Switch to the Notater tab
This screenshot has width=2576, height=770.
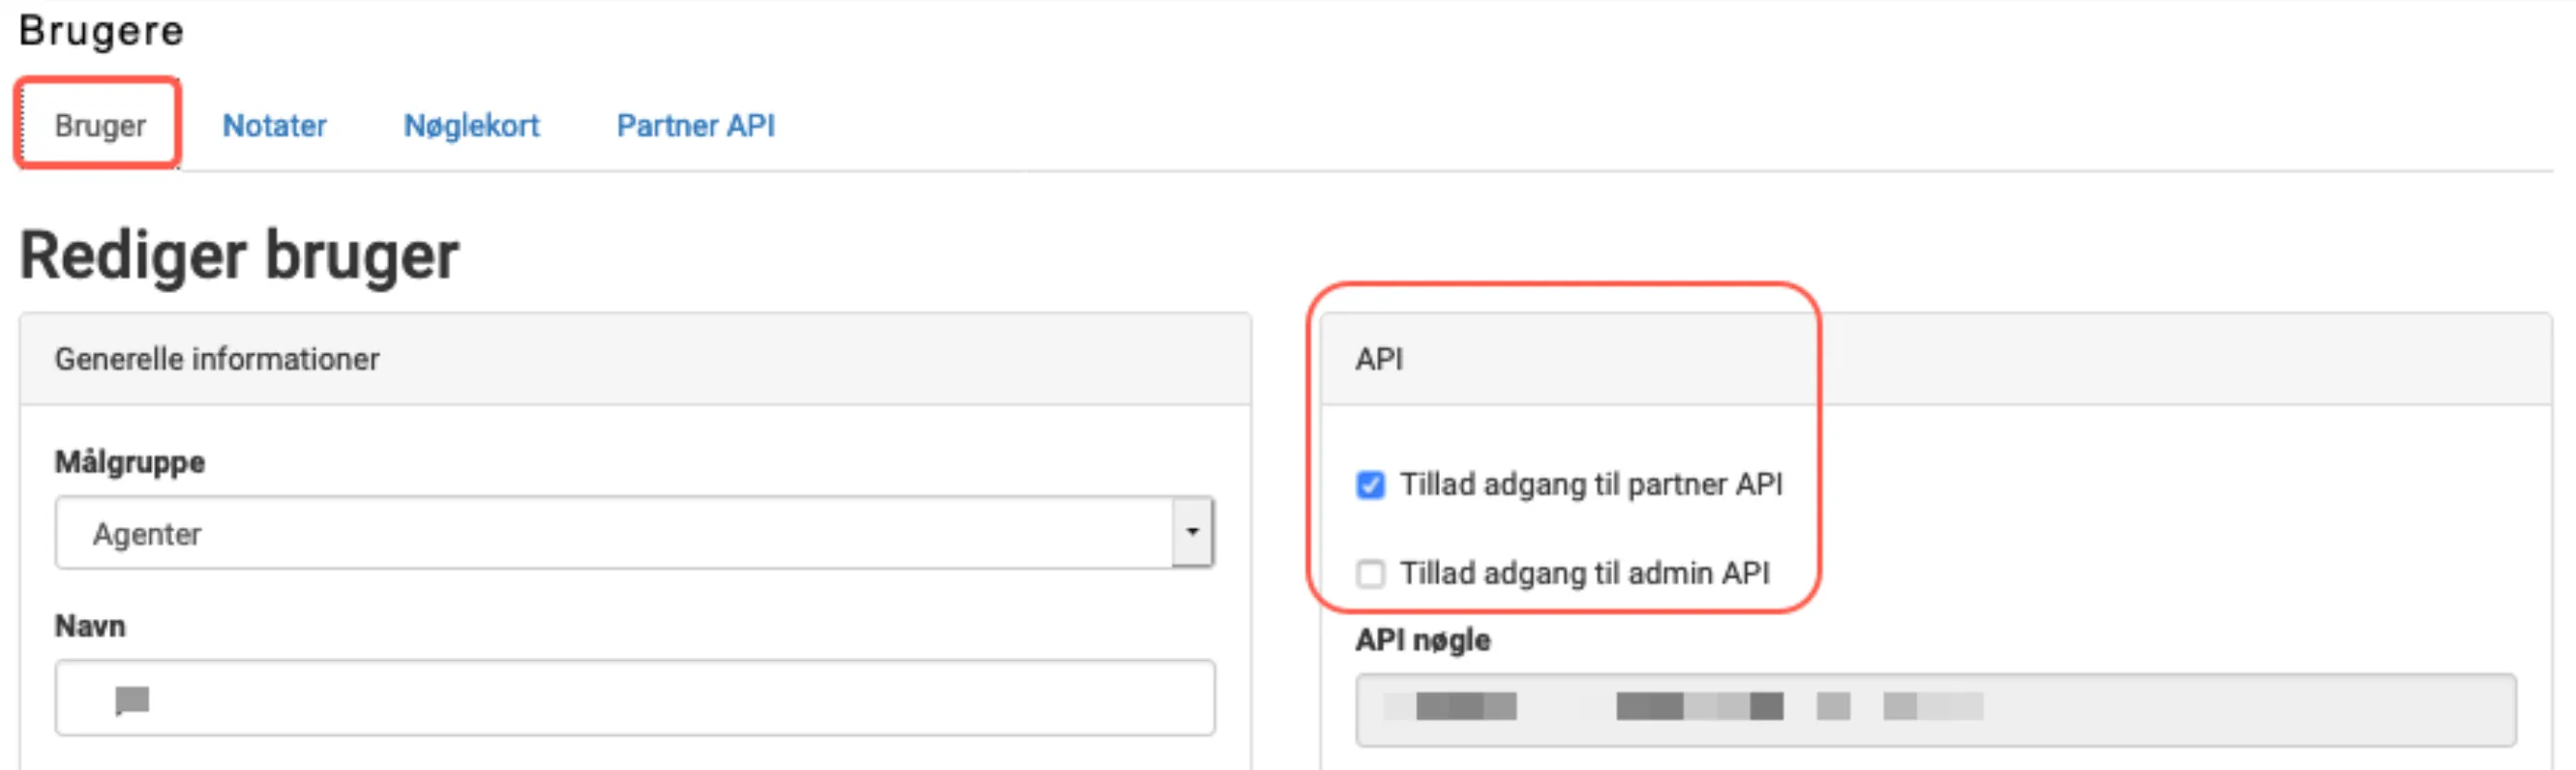(x=274, y=126)
